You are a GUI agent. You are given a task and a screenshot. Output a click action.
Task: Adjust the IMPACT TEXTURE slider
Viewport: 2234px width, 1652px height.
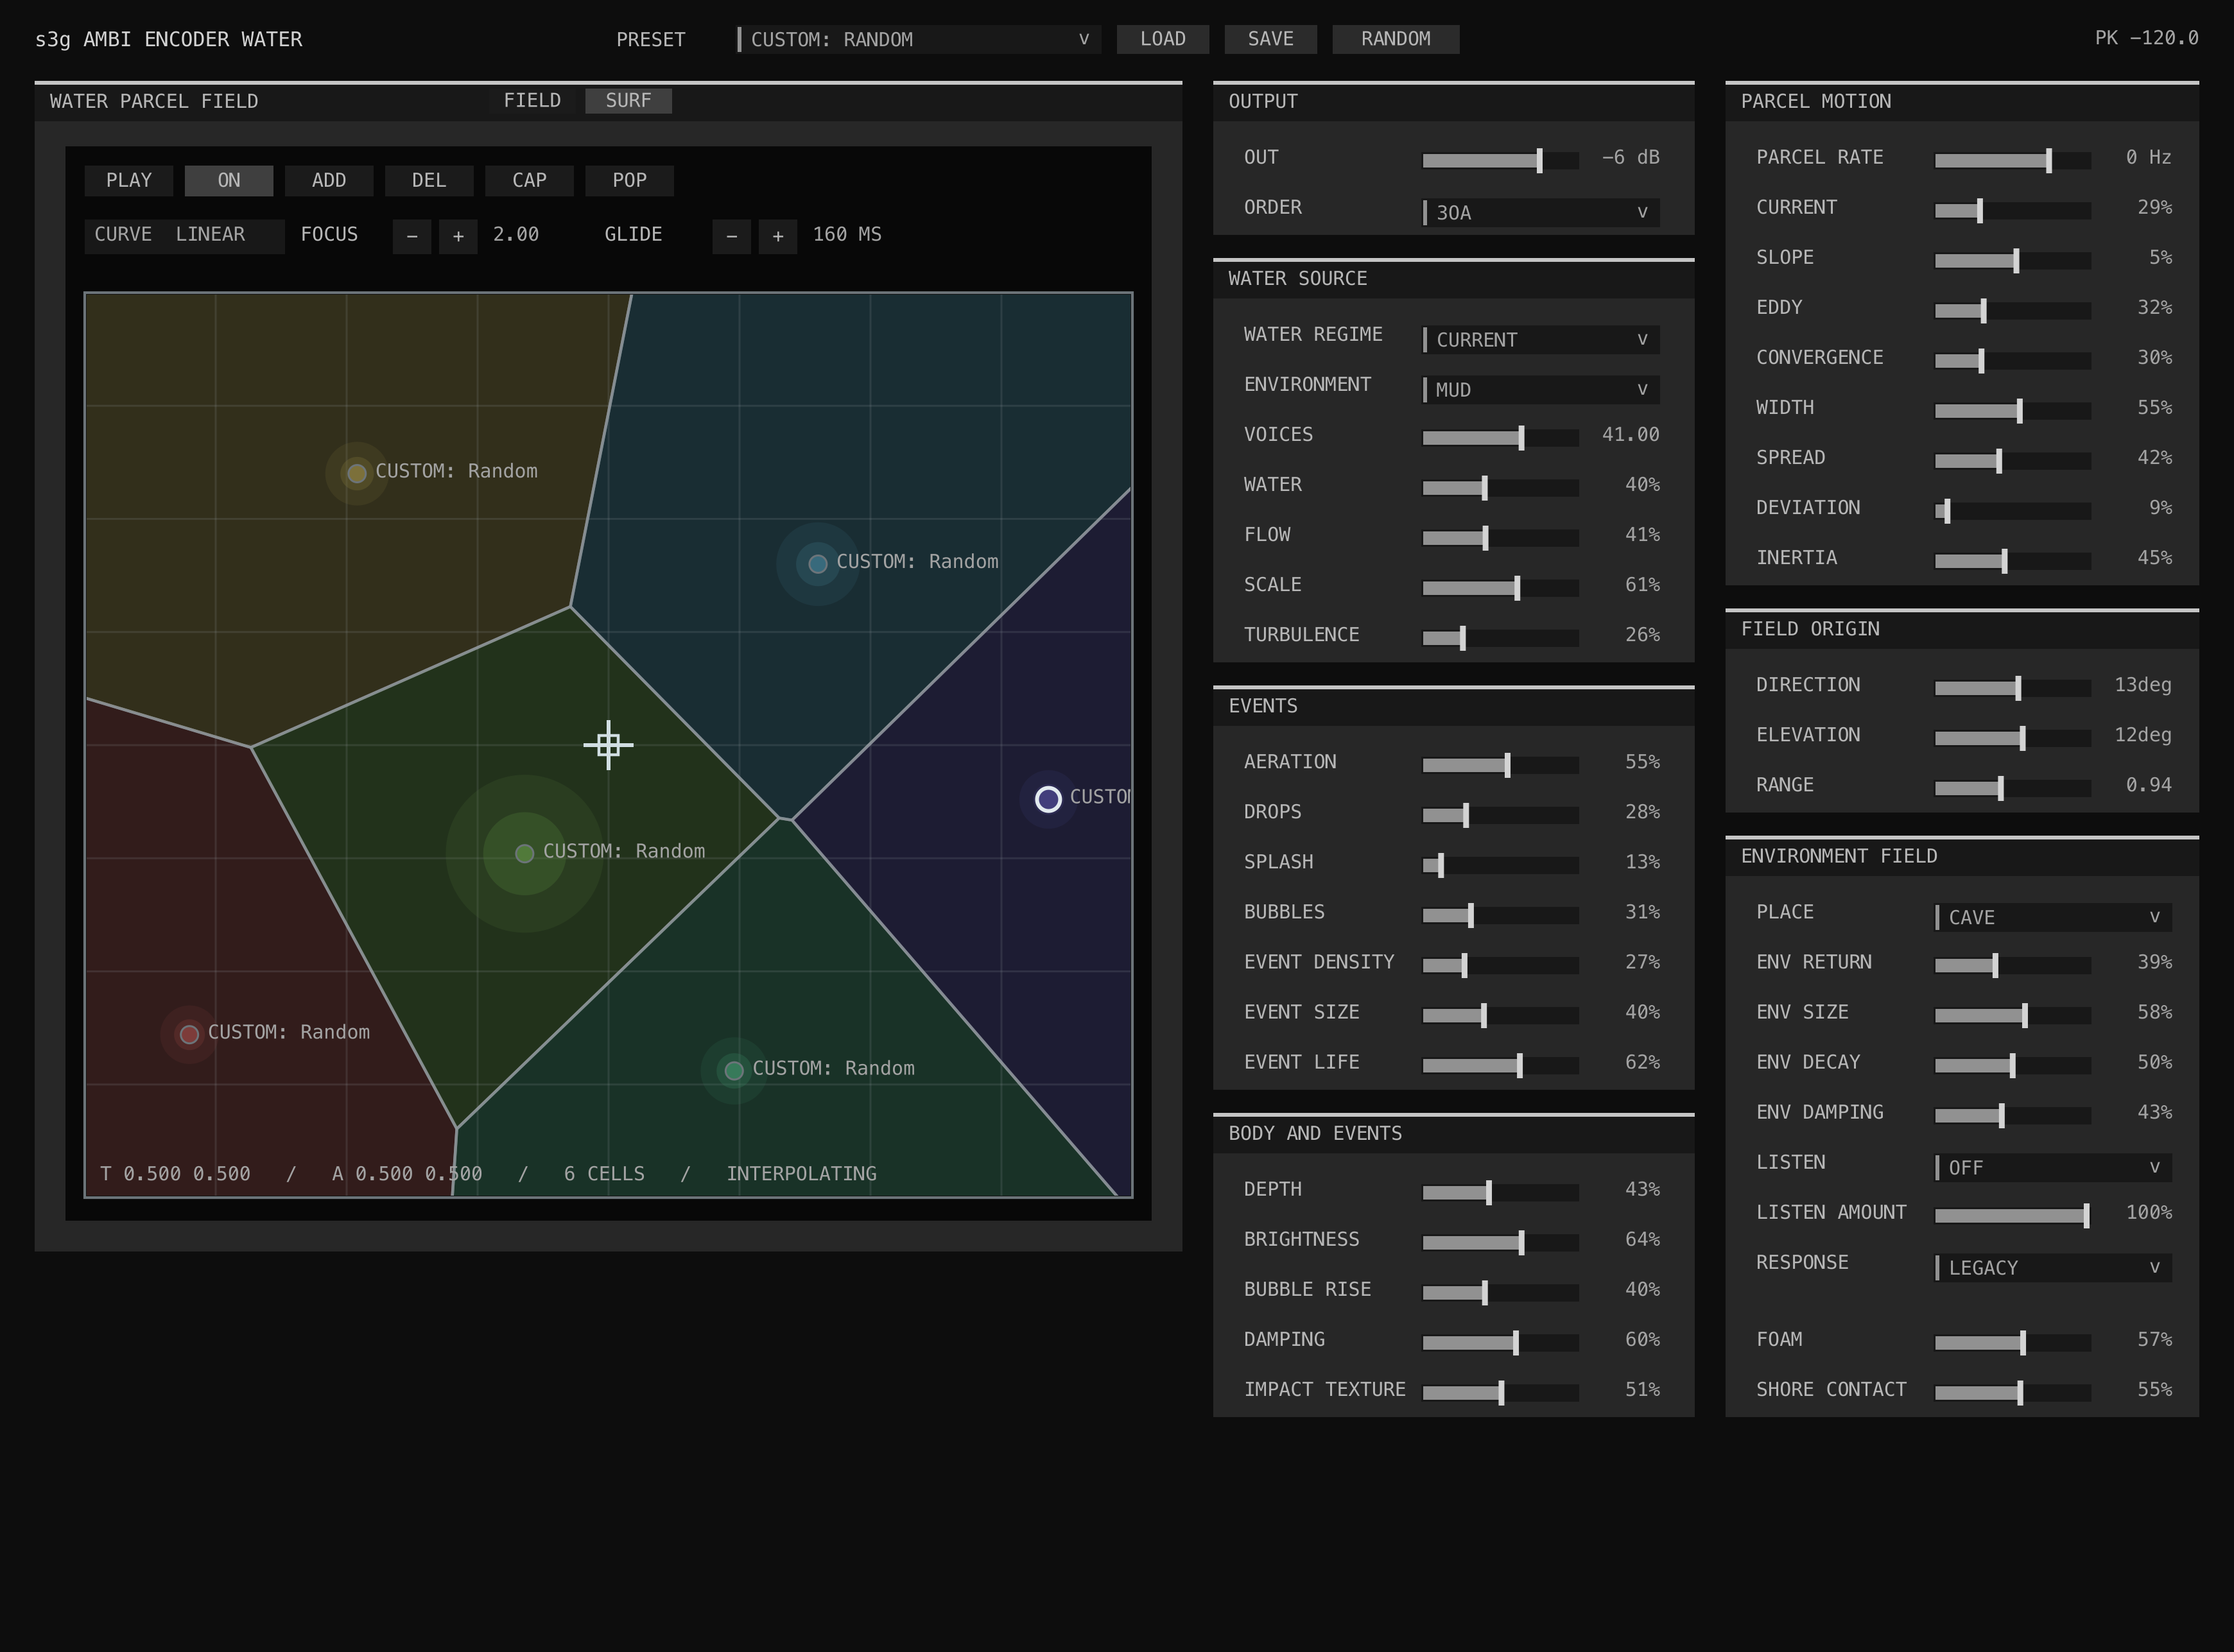[1500, 1392]
